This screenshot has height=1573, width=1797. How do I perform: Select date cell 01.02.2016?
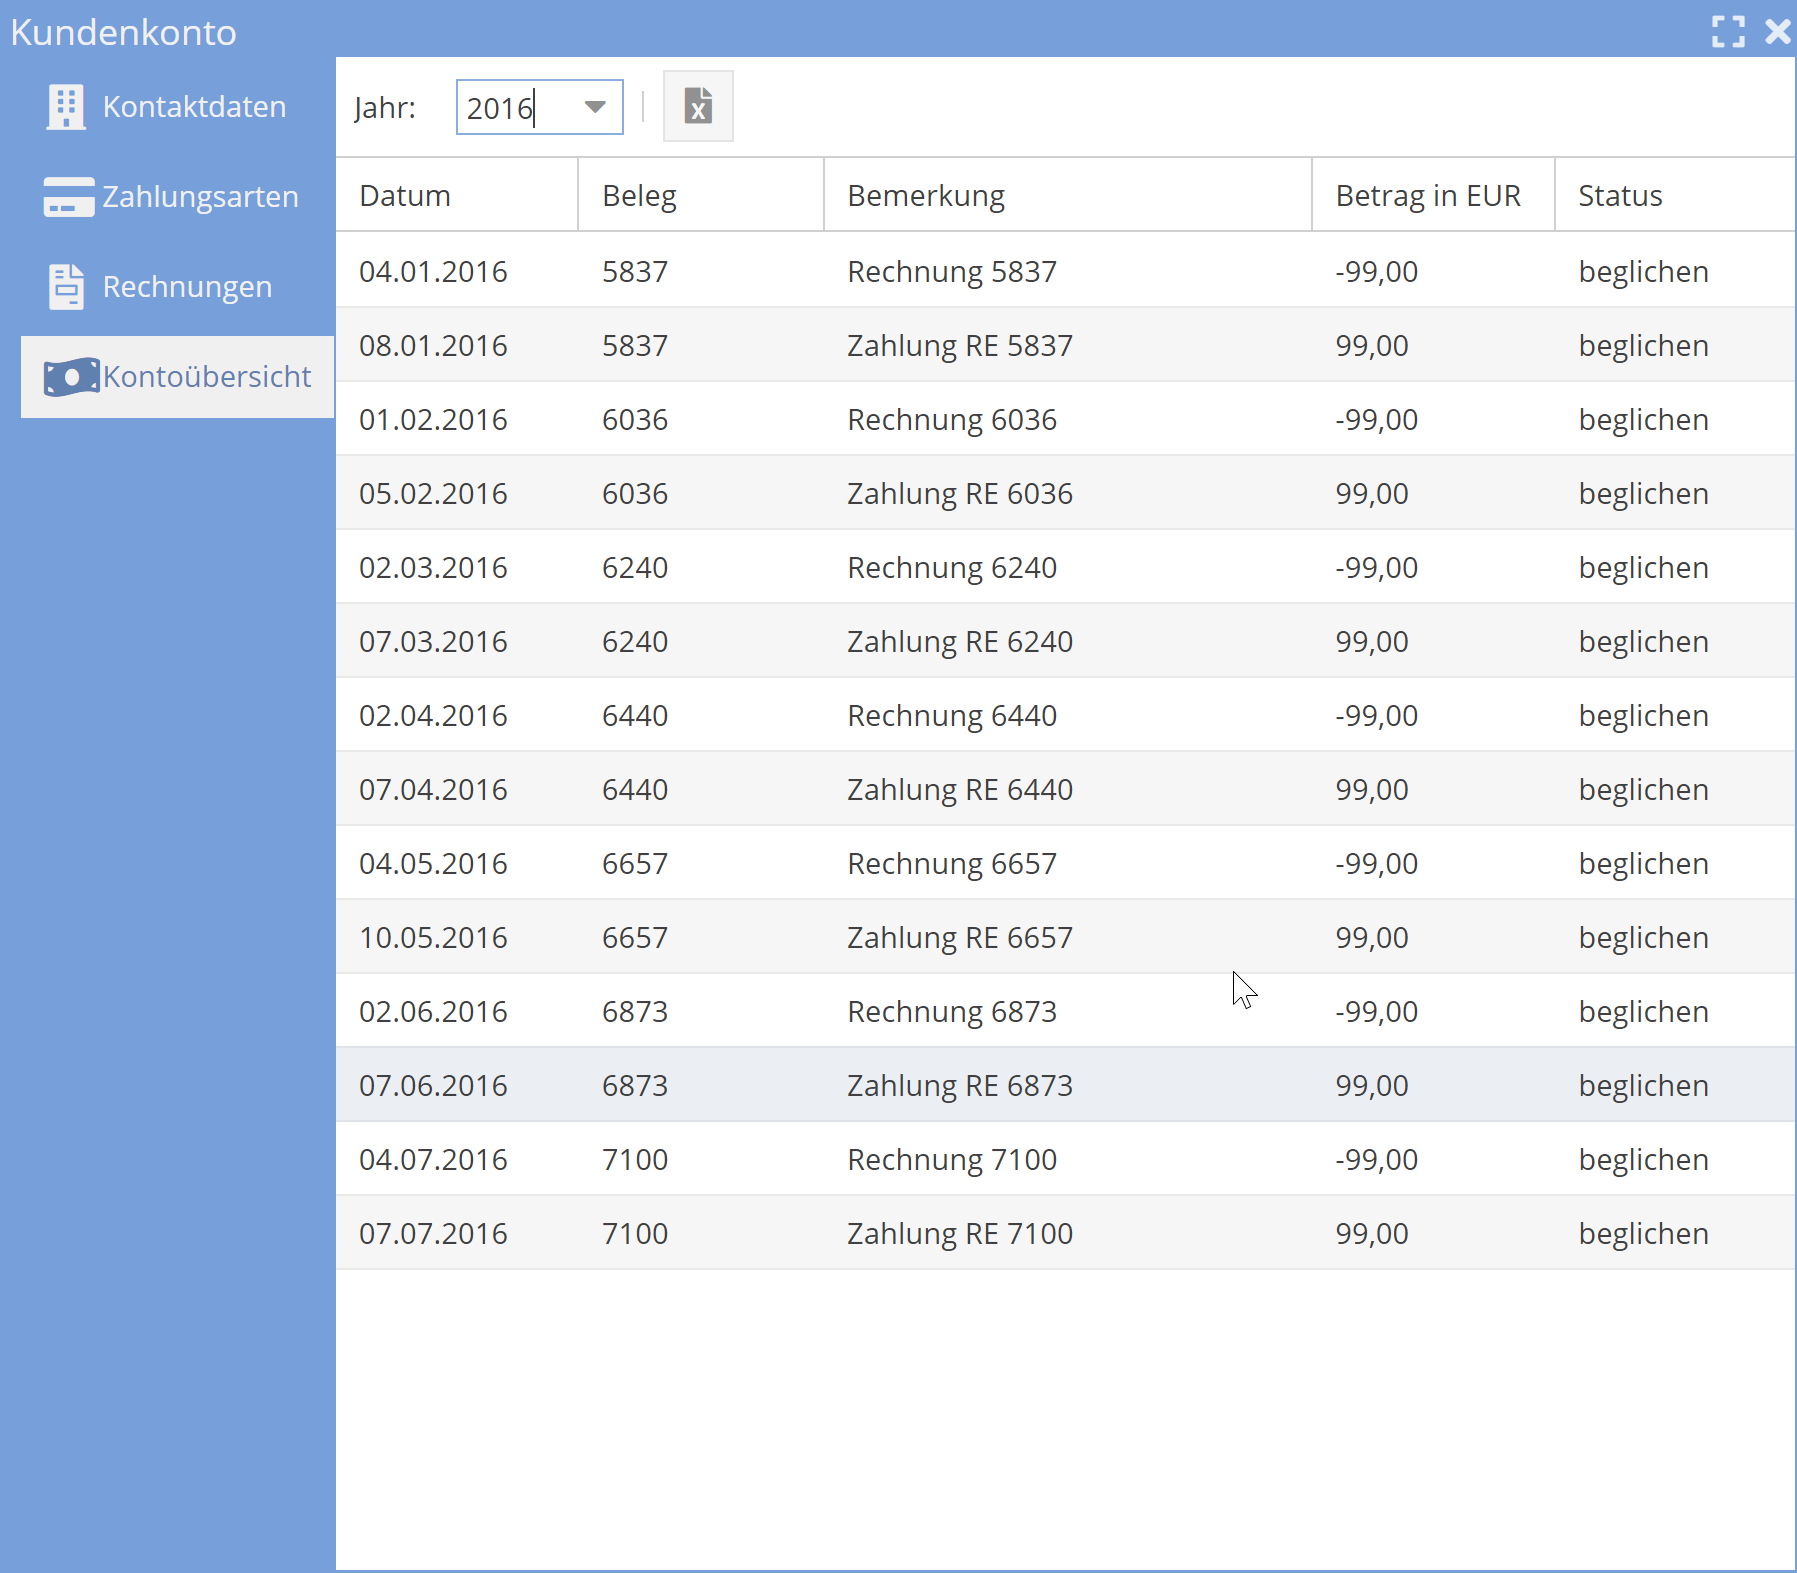tap(433, 419)
